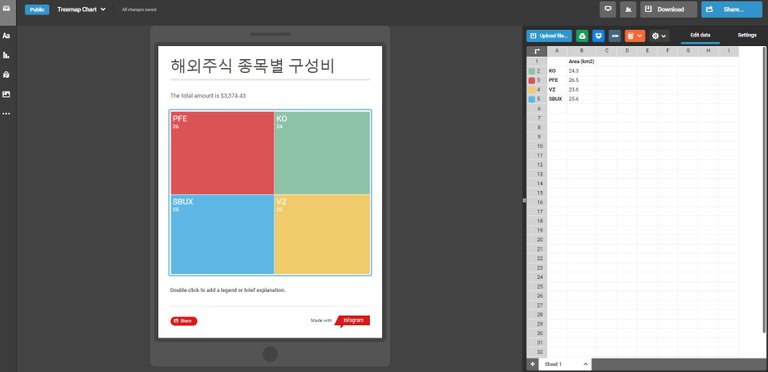Select the yellow VZ treemap block

pos(322,234)
